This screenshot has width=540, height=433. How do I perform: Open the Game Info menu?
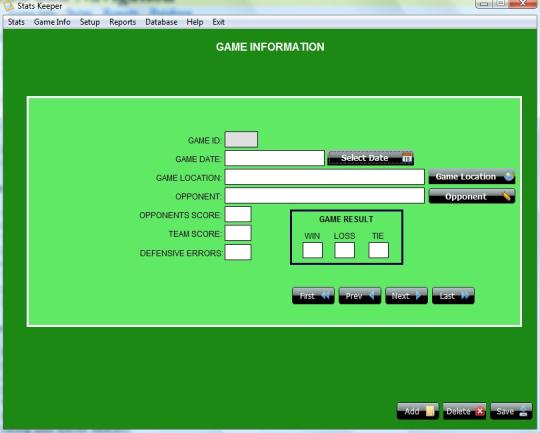pyautogui.click(x=52, y=22)
